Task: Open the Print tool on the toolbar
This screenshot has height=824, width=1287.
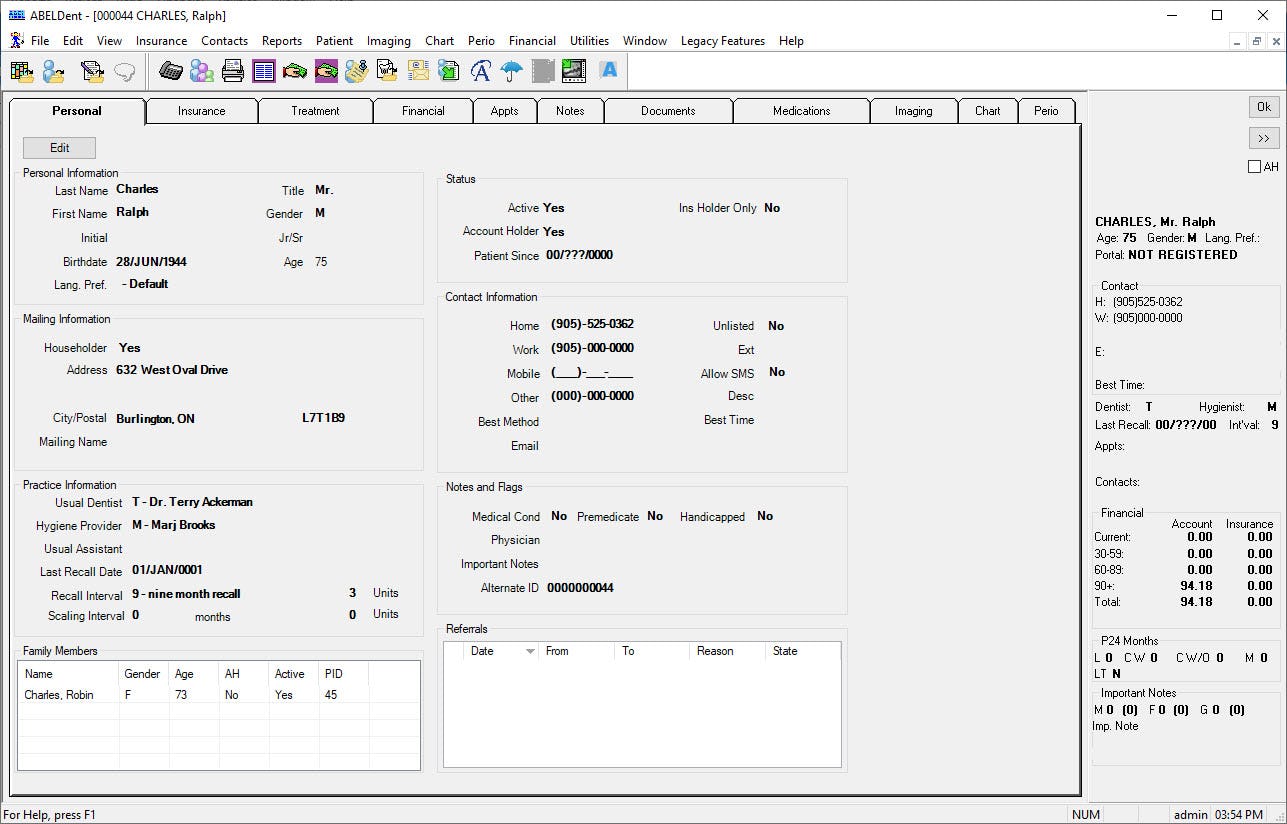Action: [x=232, y=70]
